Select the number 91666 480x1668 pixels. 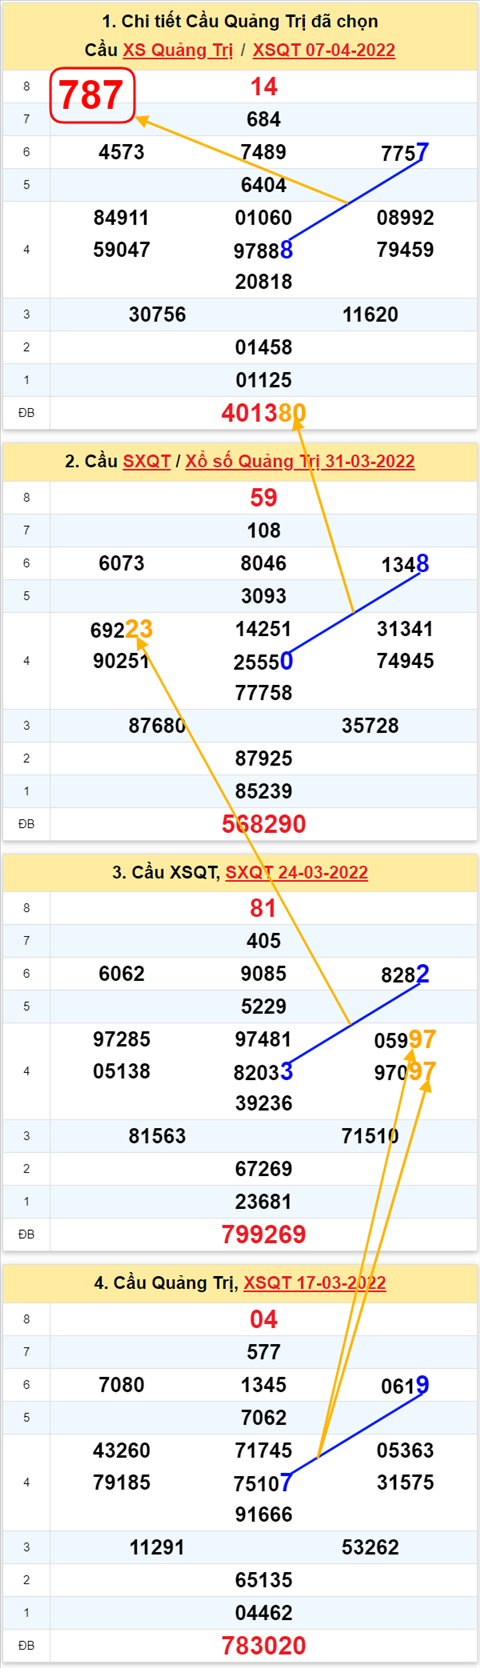264,1515
